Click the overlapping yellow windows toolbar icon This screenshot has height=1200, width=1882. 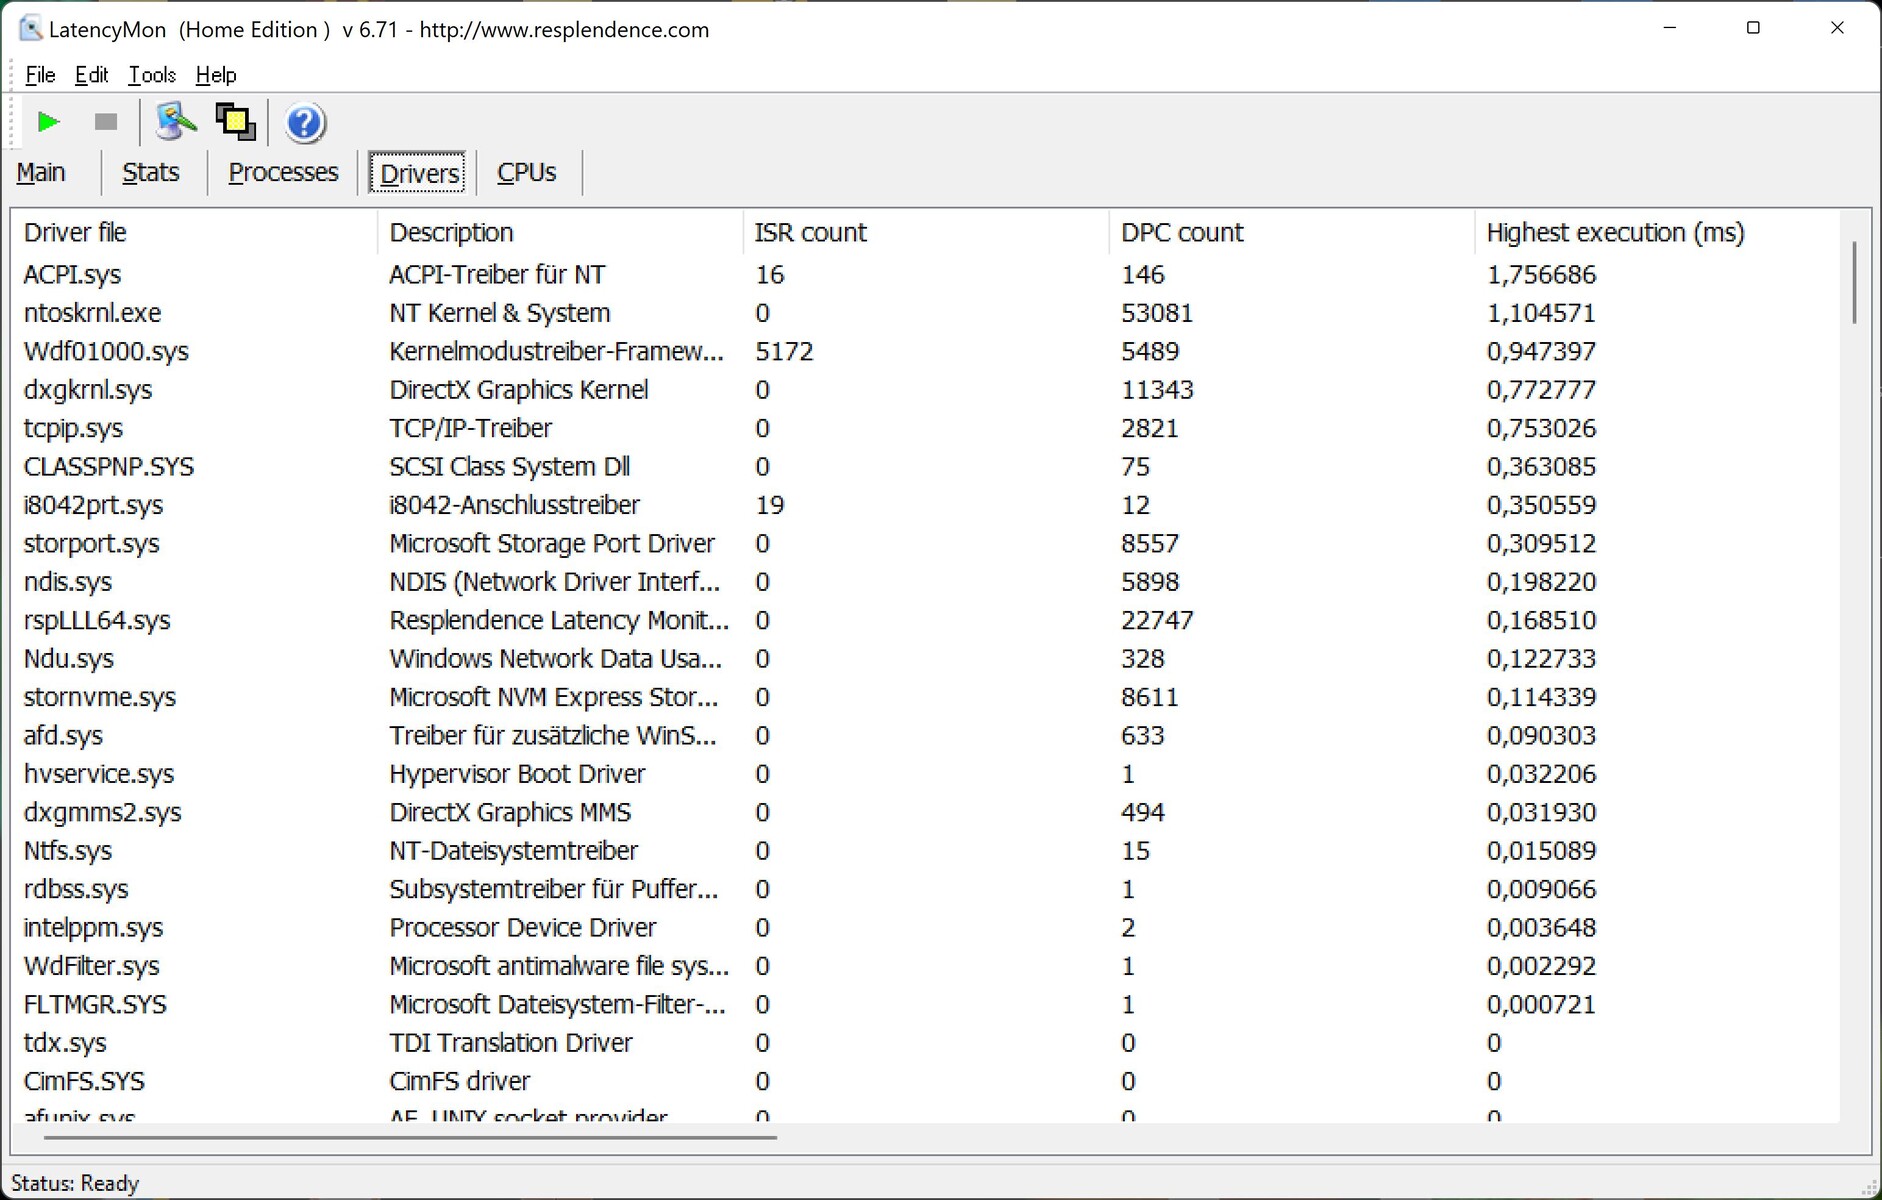(236, 122)
